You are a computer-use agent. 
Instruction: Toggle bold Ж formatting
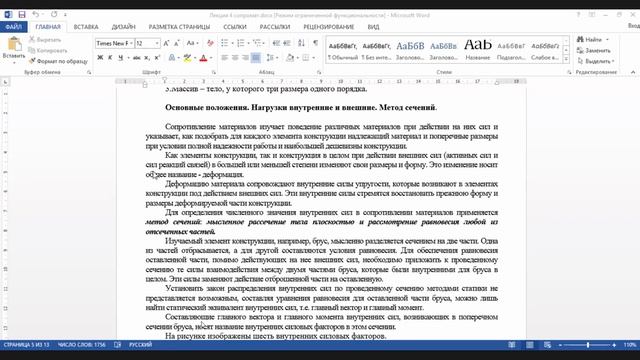pyautogui.click(x=100, y=58)
